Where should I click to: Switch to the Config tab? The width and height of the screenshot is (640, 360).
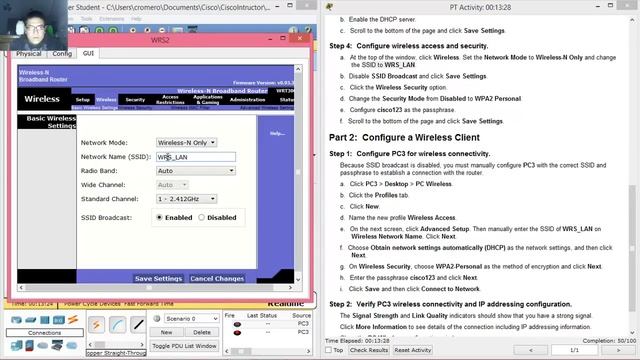[62, 53]
